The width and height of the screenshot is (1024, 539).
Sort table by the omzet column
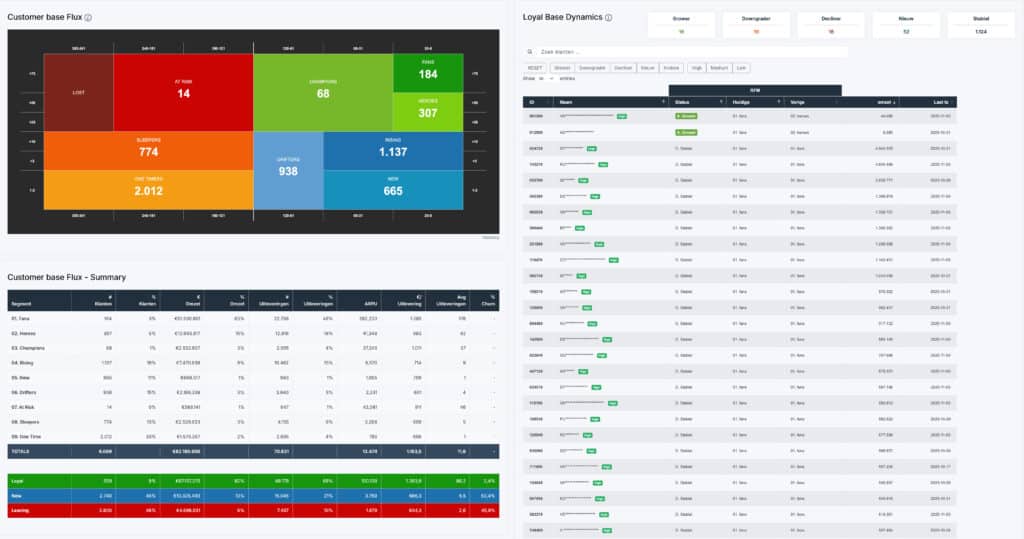click(883, 102)
